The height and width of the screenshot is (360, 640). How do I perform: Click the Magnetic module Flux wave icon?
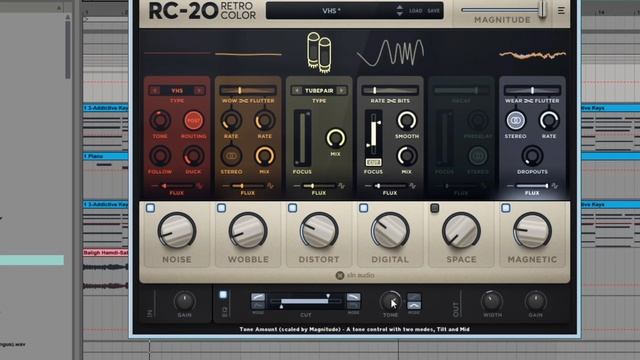pos(554,186)
